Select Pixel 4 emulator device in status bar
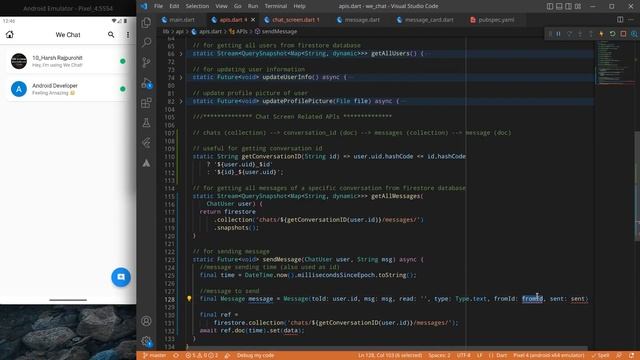The image size is (640, 360). pyautogui.click(x=548, y=356)
